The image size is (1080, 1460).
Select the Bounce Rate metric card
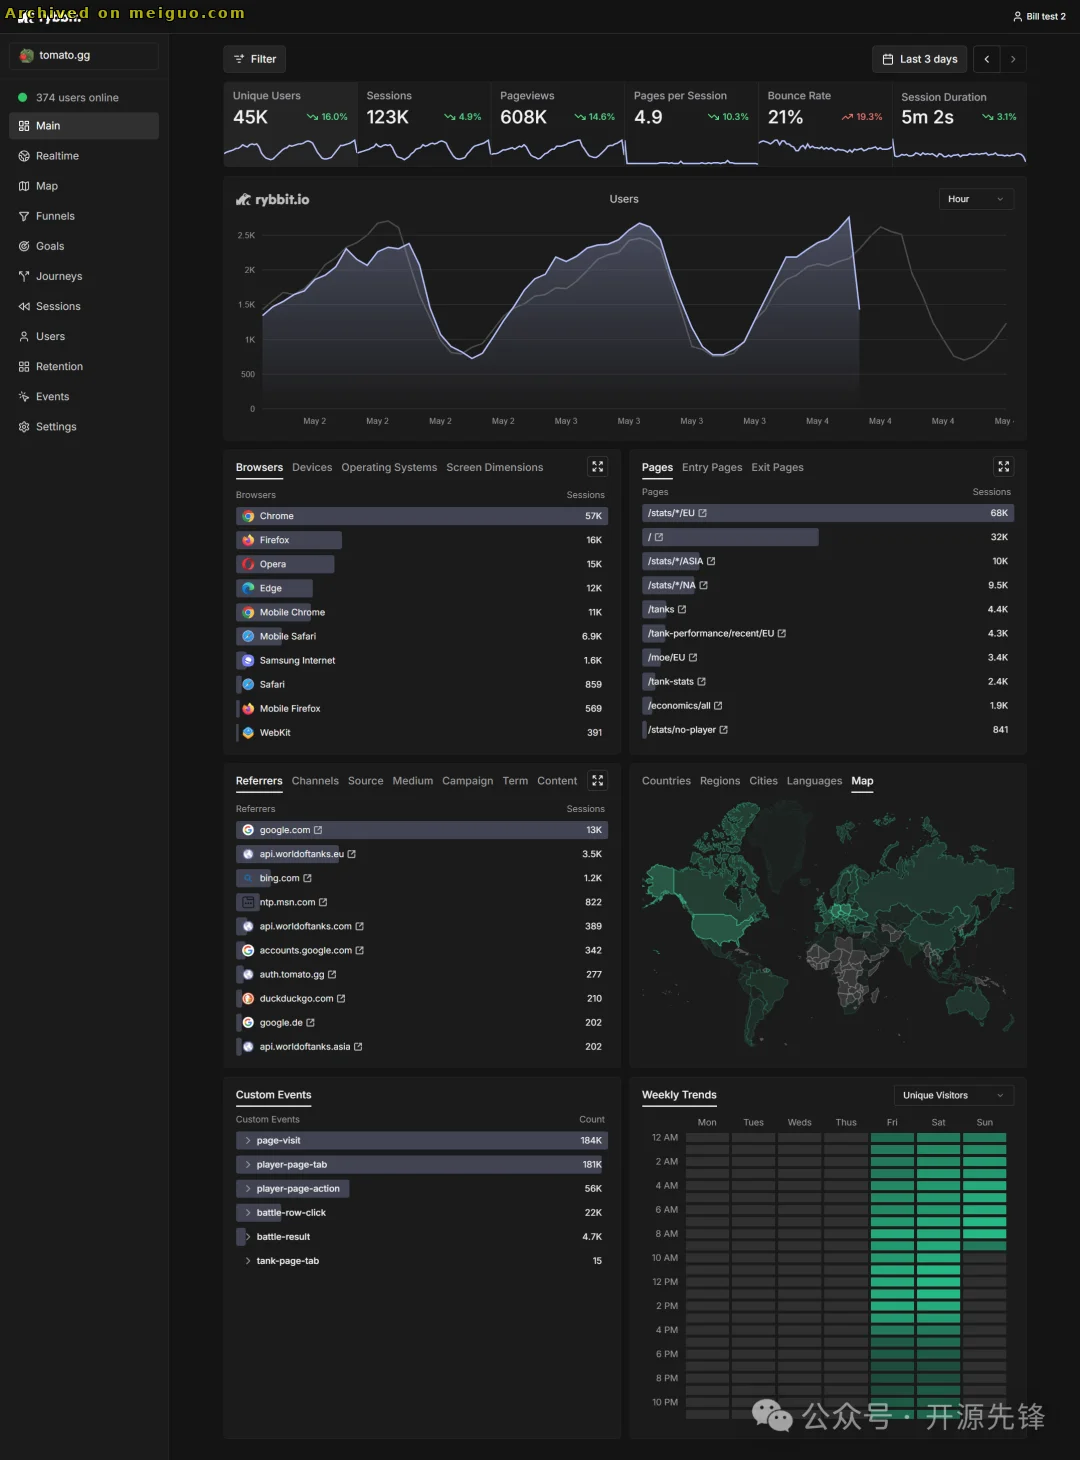[x=824, y=122]
